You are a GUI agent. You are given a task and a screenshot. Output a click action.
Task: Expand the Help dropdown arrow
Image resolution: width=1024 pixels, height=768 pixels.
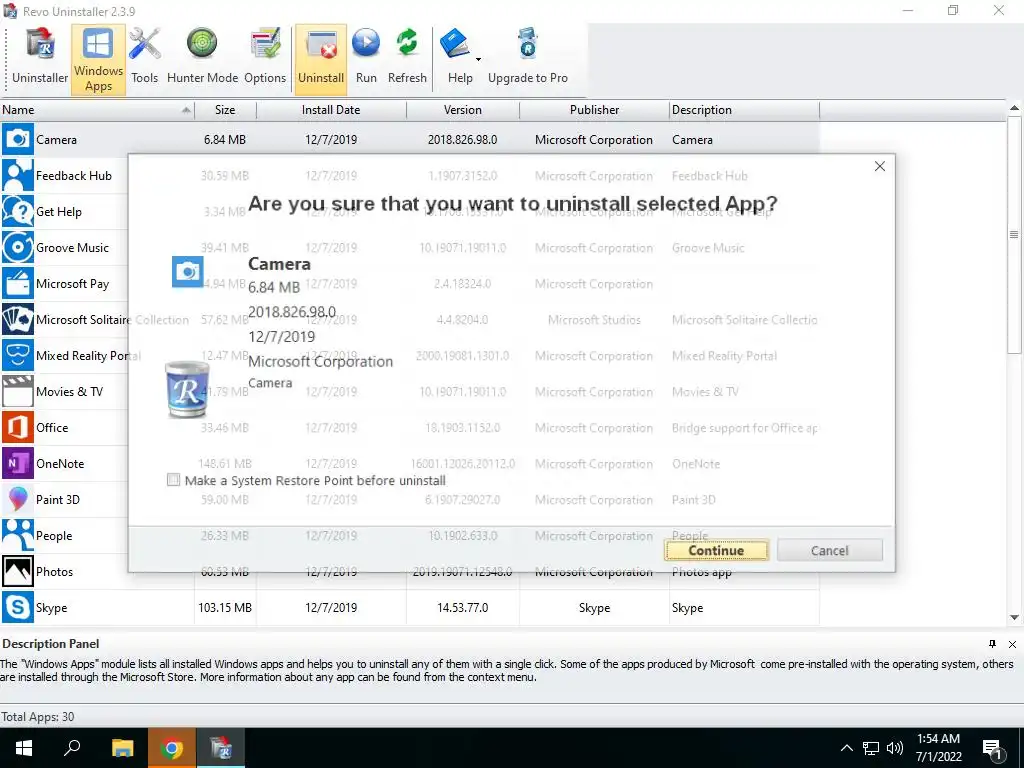(x=479, y=59)
